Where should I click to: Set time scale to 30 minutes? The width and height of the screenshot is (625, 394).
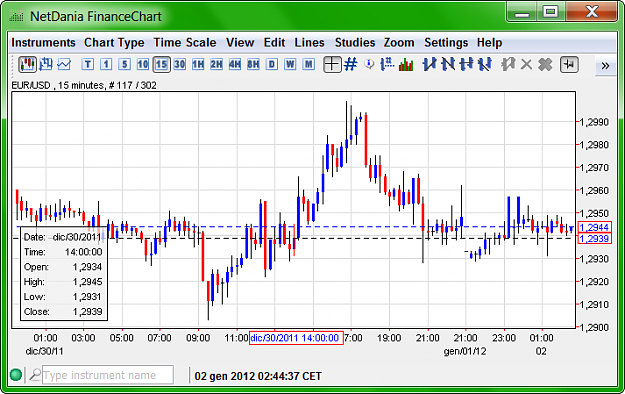[180, 64]
